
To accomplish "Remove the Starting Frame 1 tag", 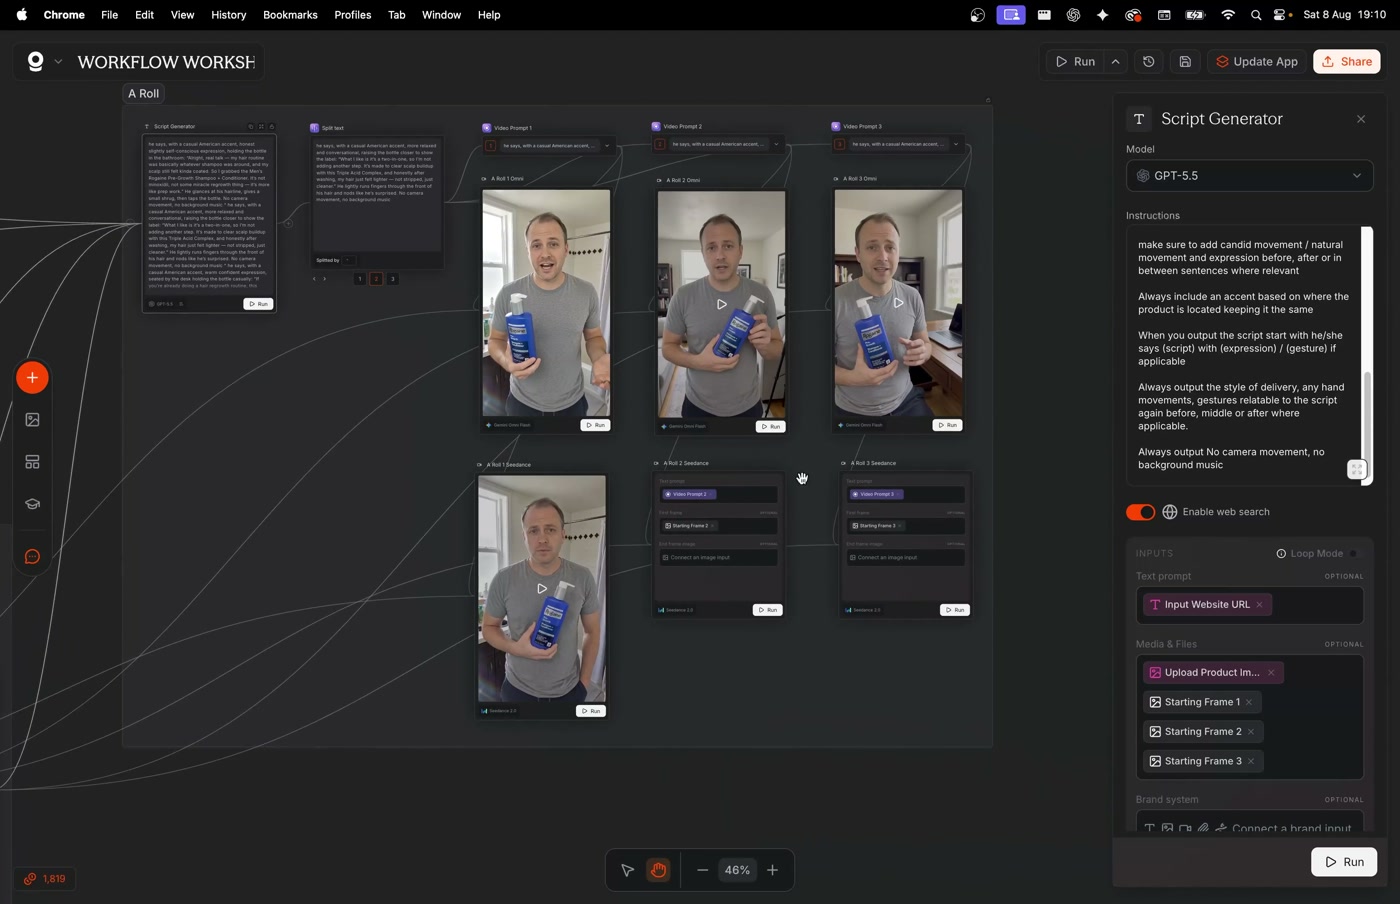I will (1249, 702).
